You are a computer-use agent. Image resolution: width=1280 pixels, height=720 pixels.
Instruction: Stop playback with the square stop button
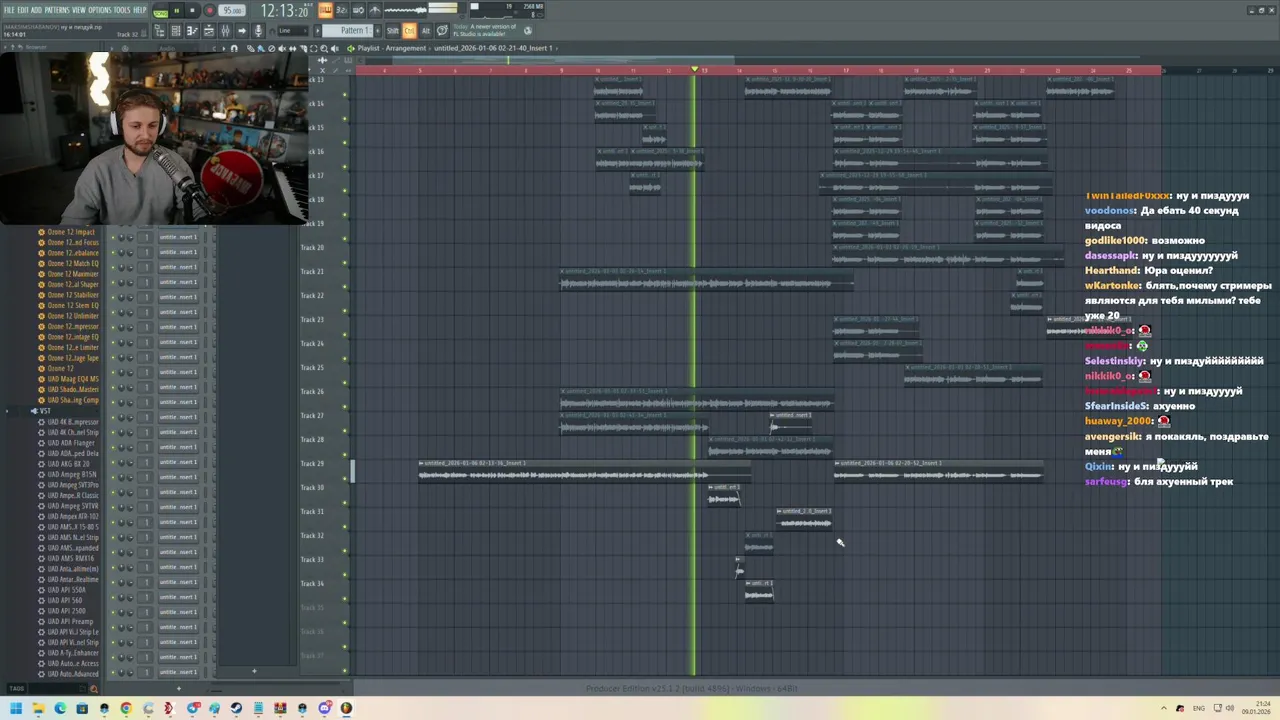click(192, 10)
